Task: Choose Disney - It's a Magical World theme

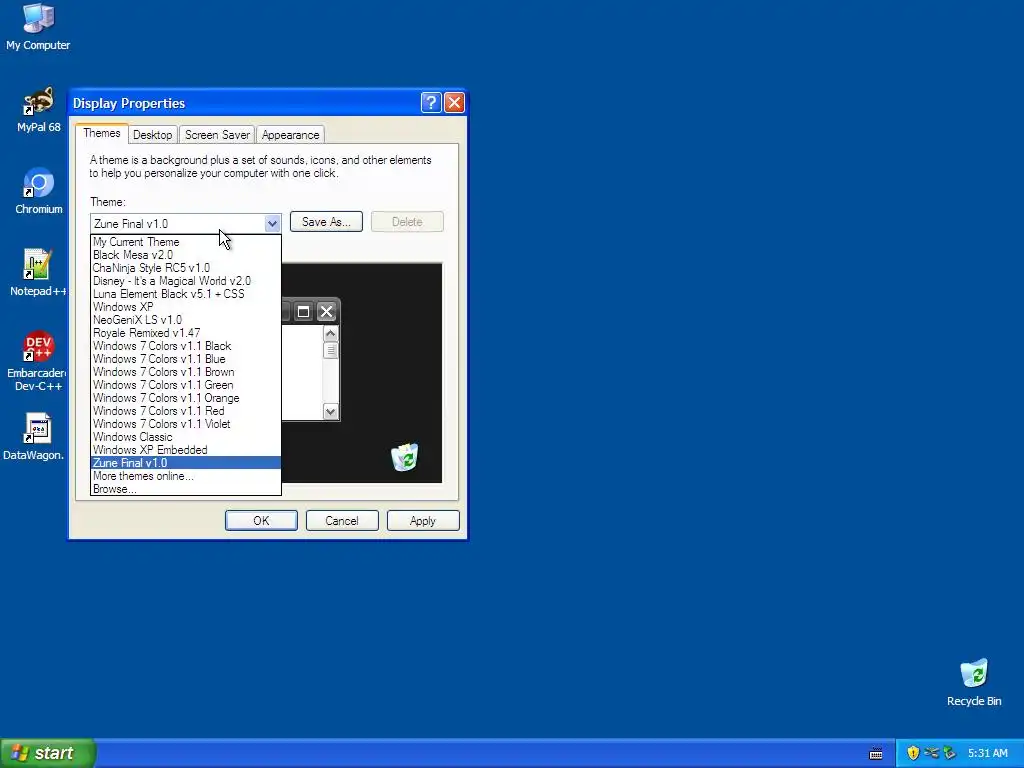Action: 185,281
